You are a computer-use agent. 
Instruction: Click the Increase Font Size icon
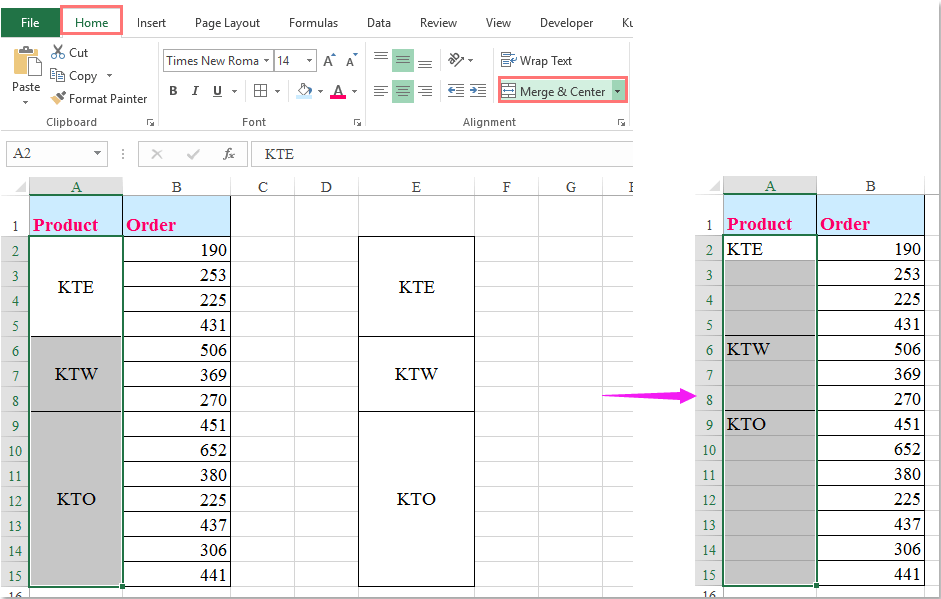coord(328,60)
